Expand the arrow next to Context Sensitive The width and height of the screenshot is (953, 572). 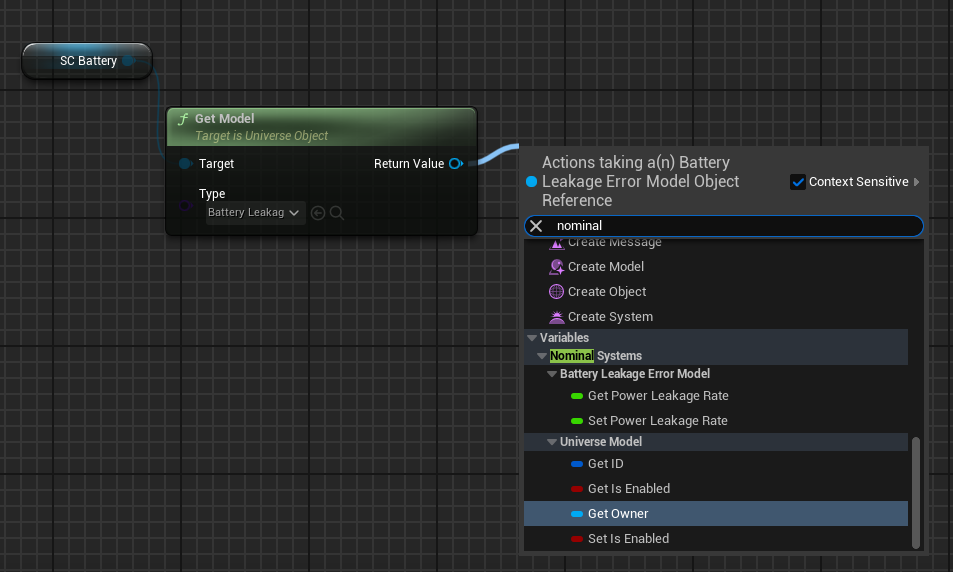(917, 182)
